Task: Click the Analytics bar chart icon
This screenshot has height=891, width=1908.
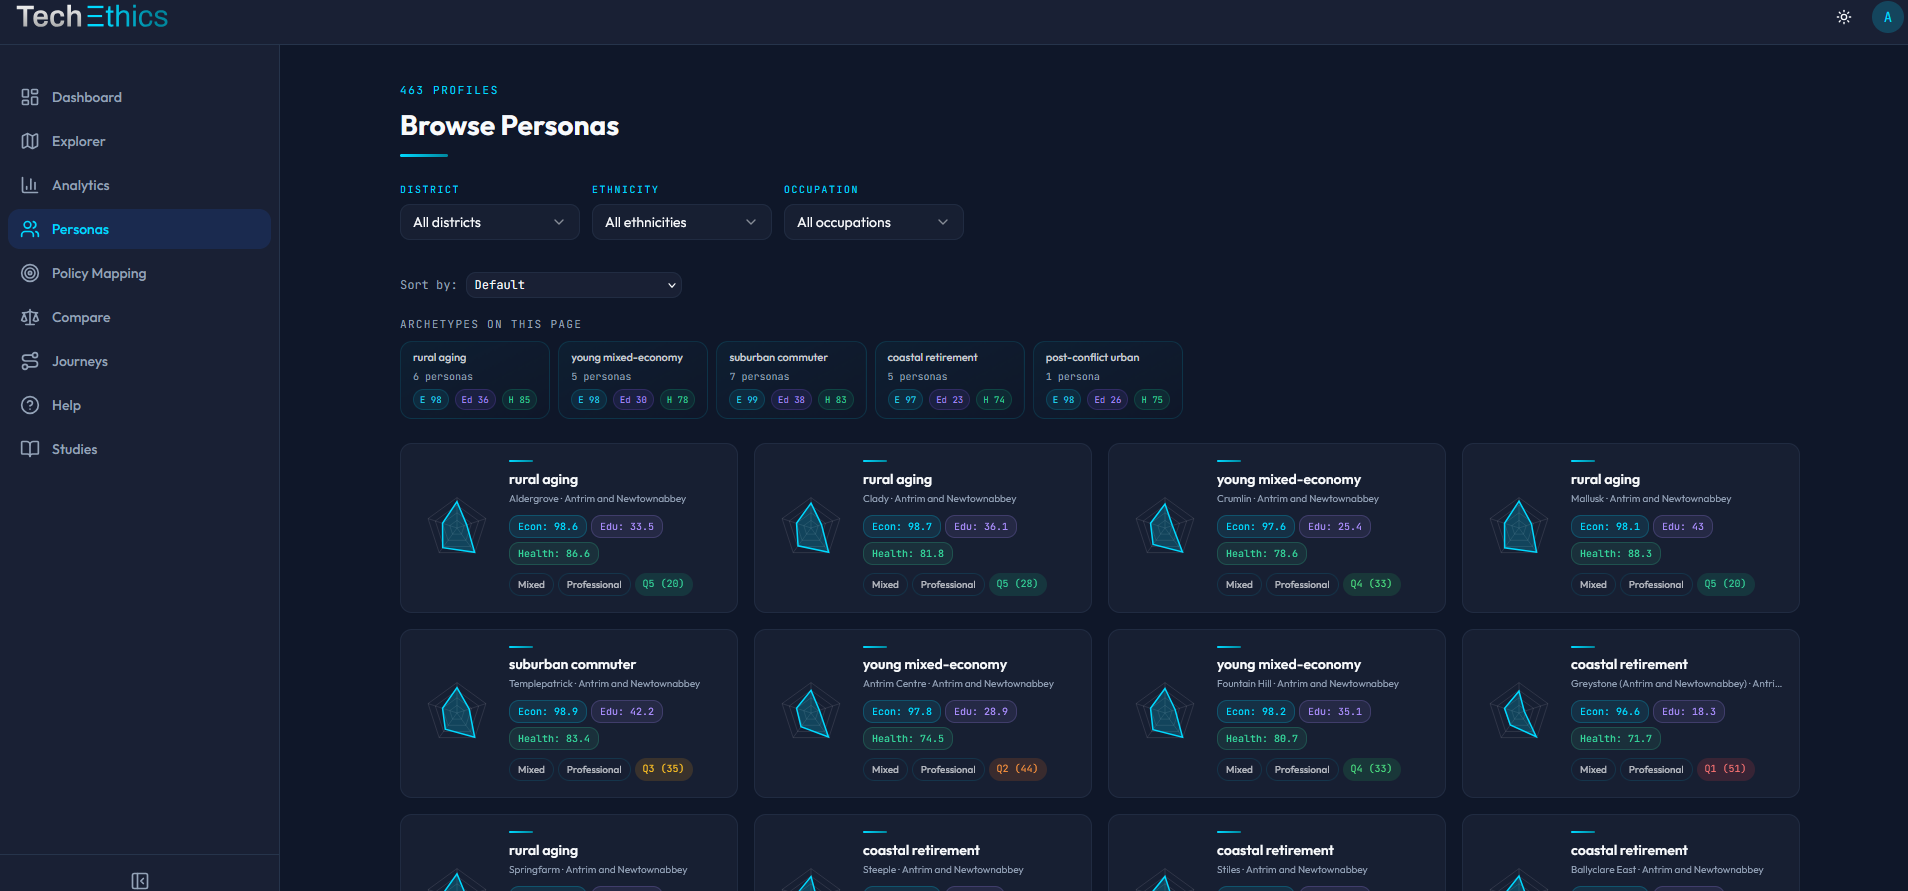Action: pyautogui.click(x=30, y=185)
